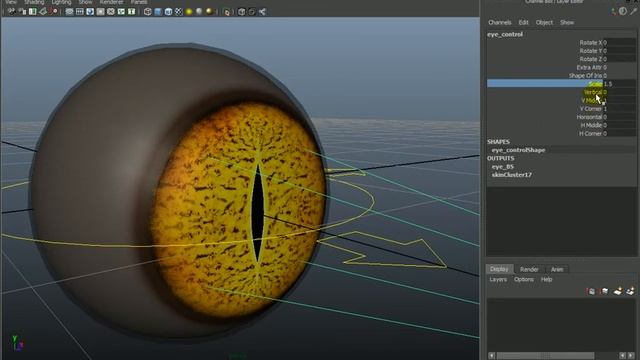
Task: Toggle the X-Ray Joints icon
Action: (262, 12)
